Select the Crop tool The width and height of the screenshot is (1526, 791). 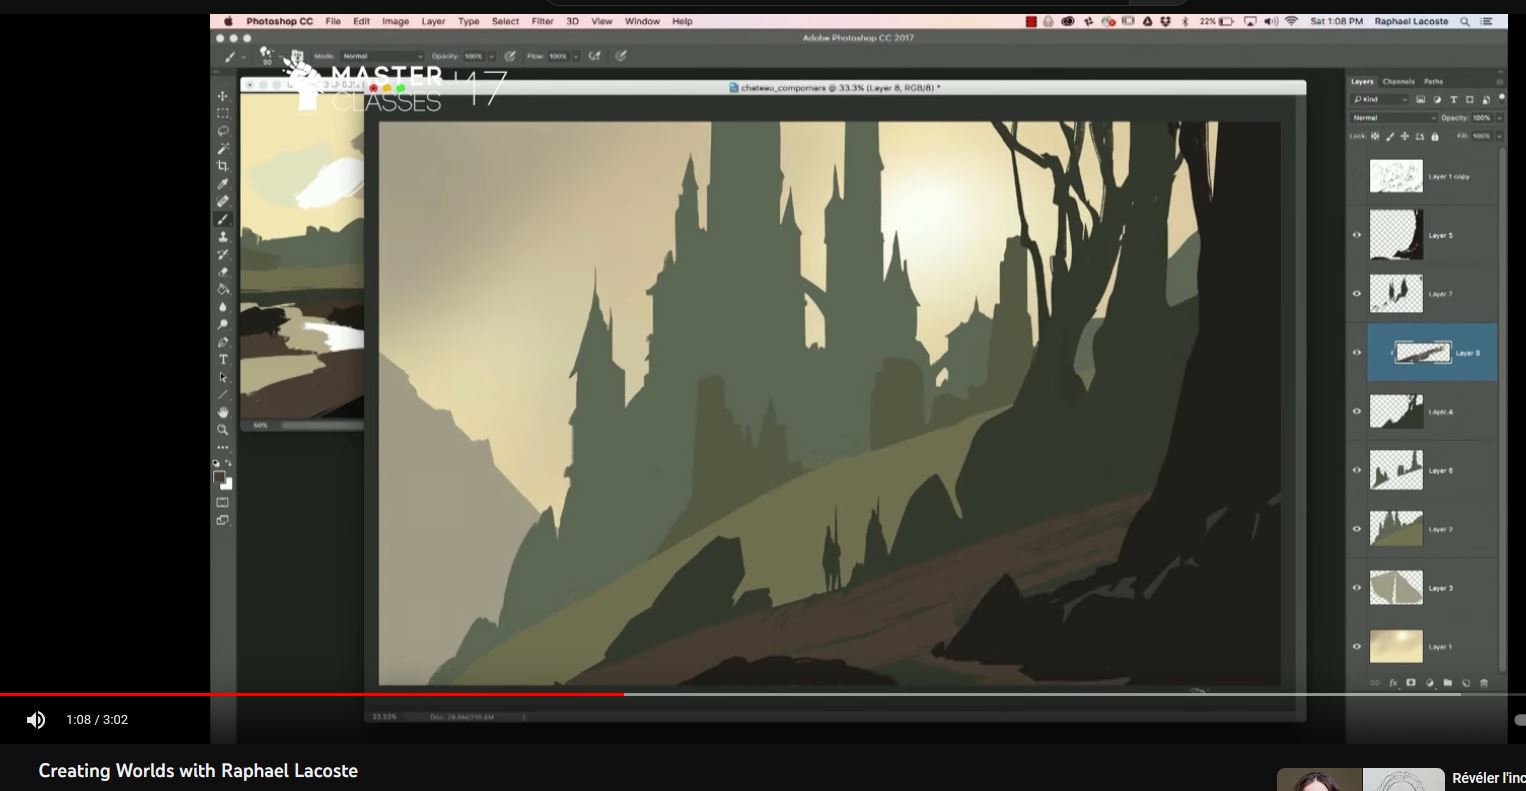(223, 166)
